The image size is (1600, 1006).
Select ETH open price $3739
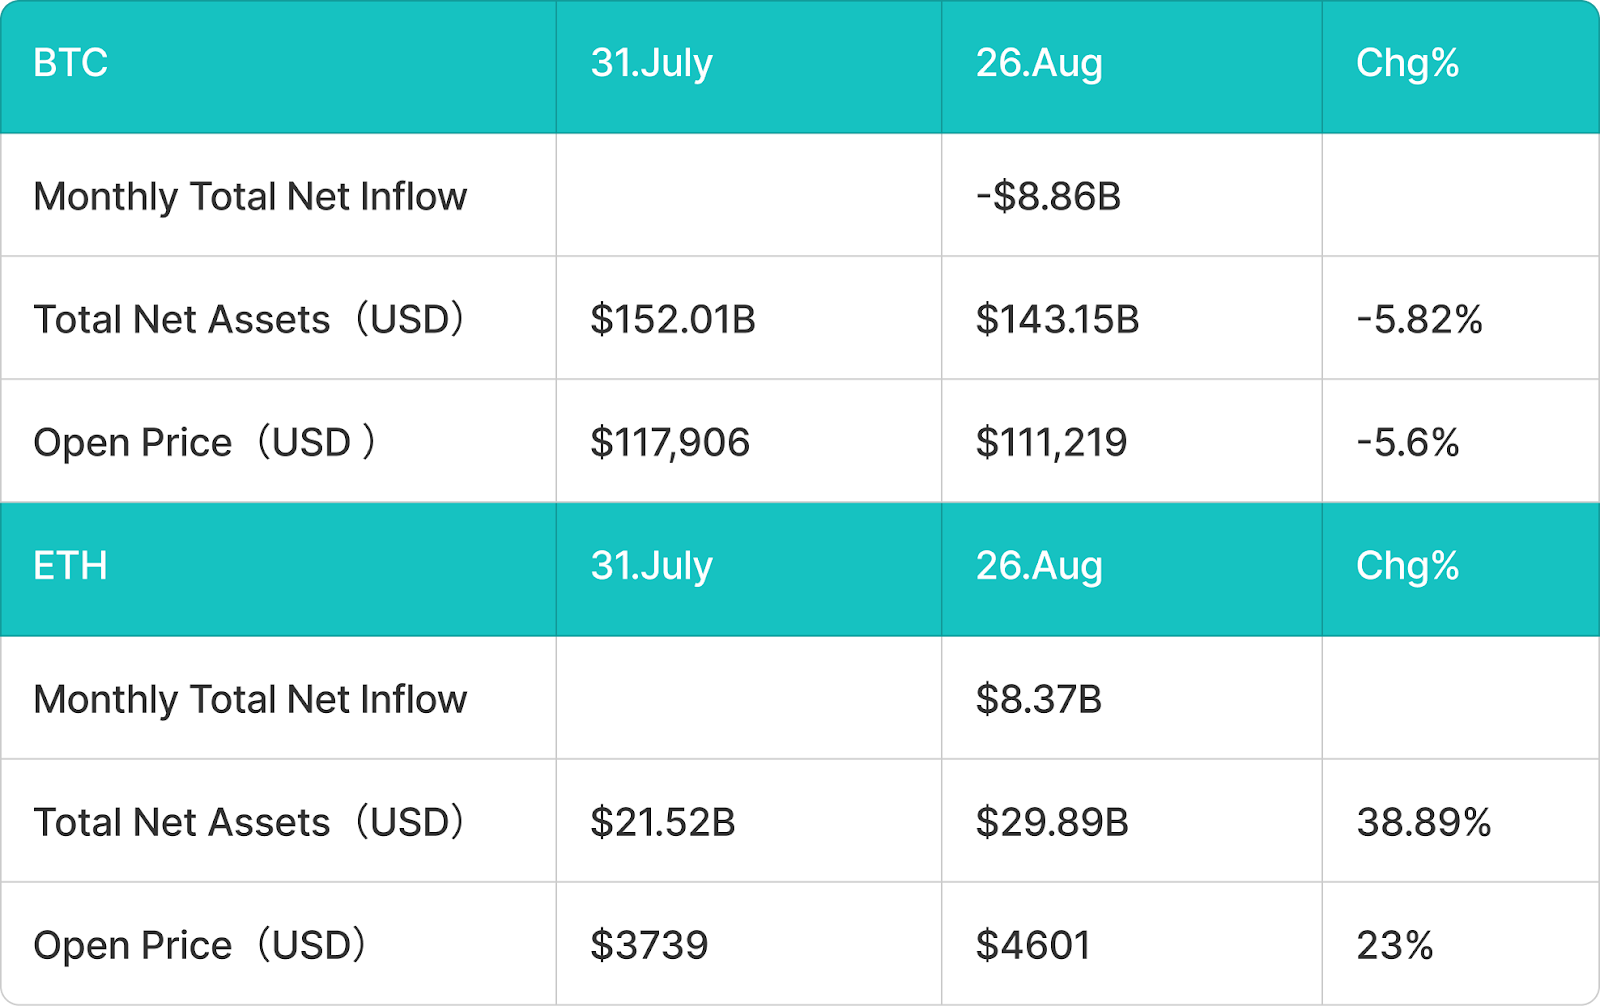click(x=749, y=944)
